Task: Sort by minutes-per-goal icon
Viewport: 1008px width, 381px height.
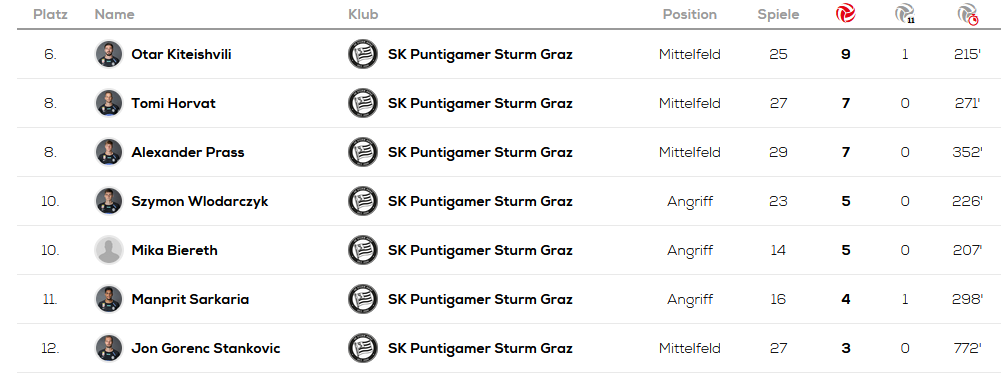Action: click(968, 14)
